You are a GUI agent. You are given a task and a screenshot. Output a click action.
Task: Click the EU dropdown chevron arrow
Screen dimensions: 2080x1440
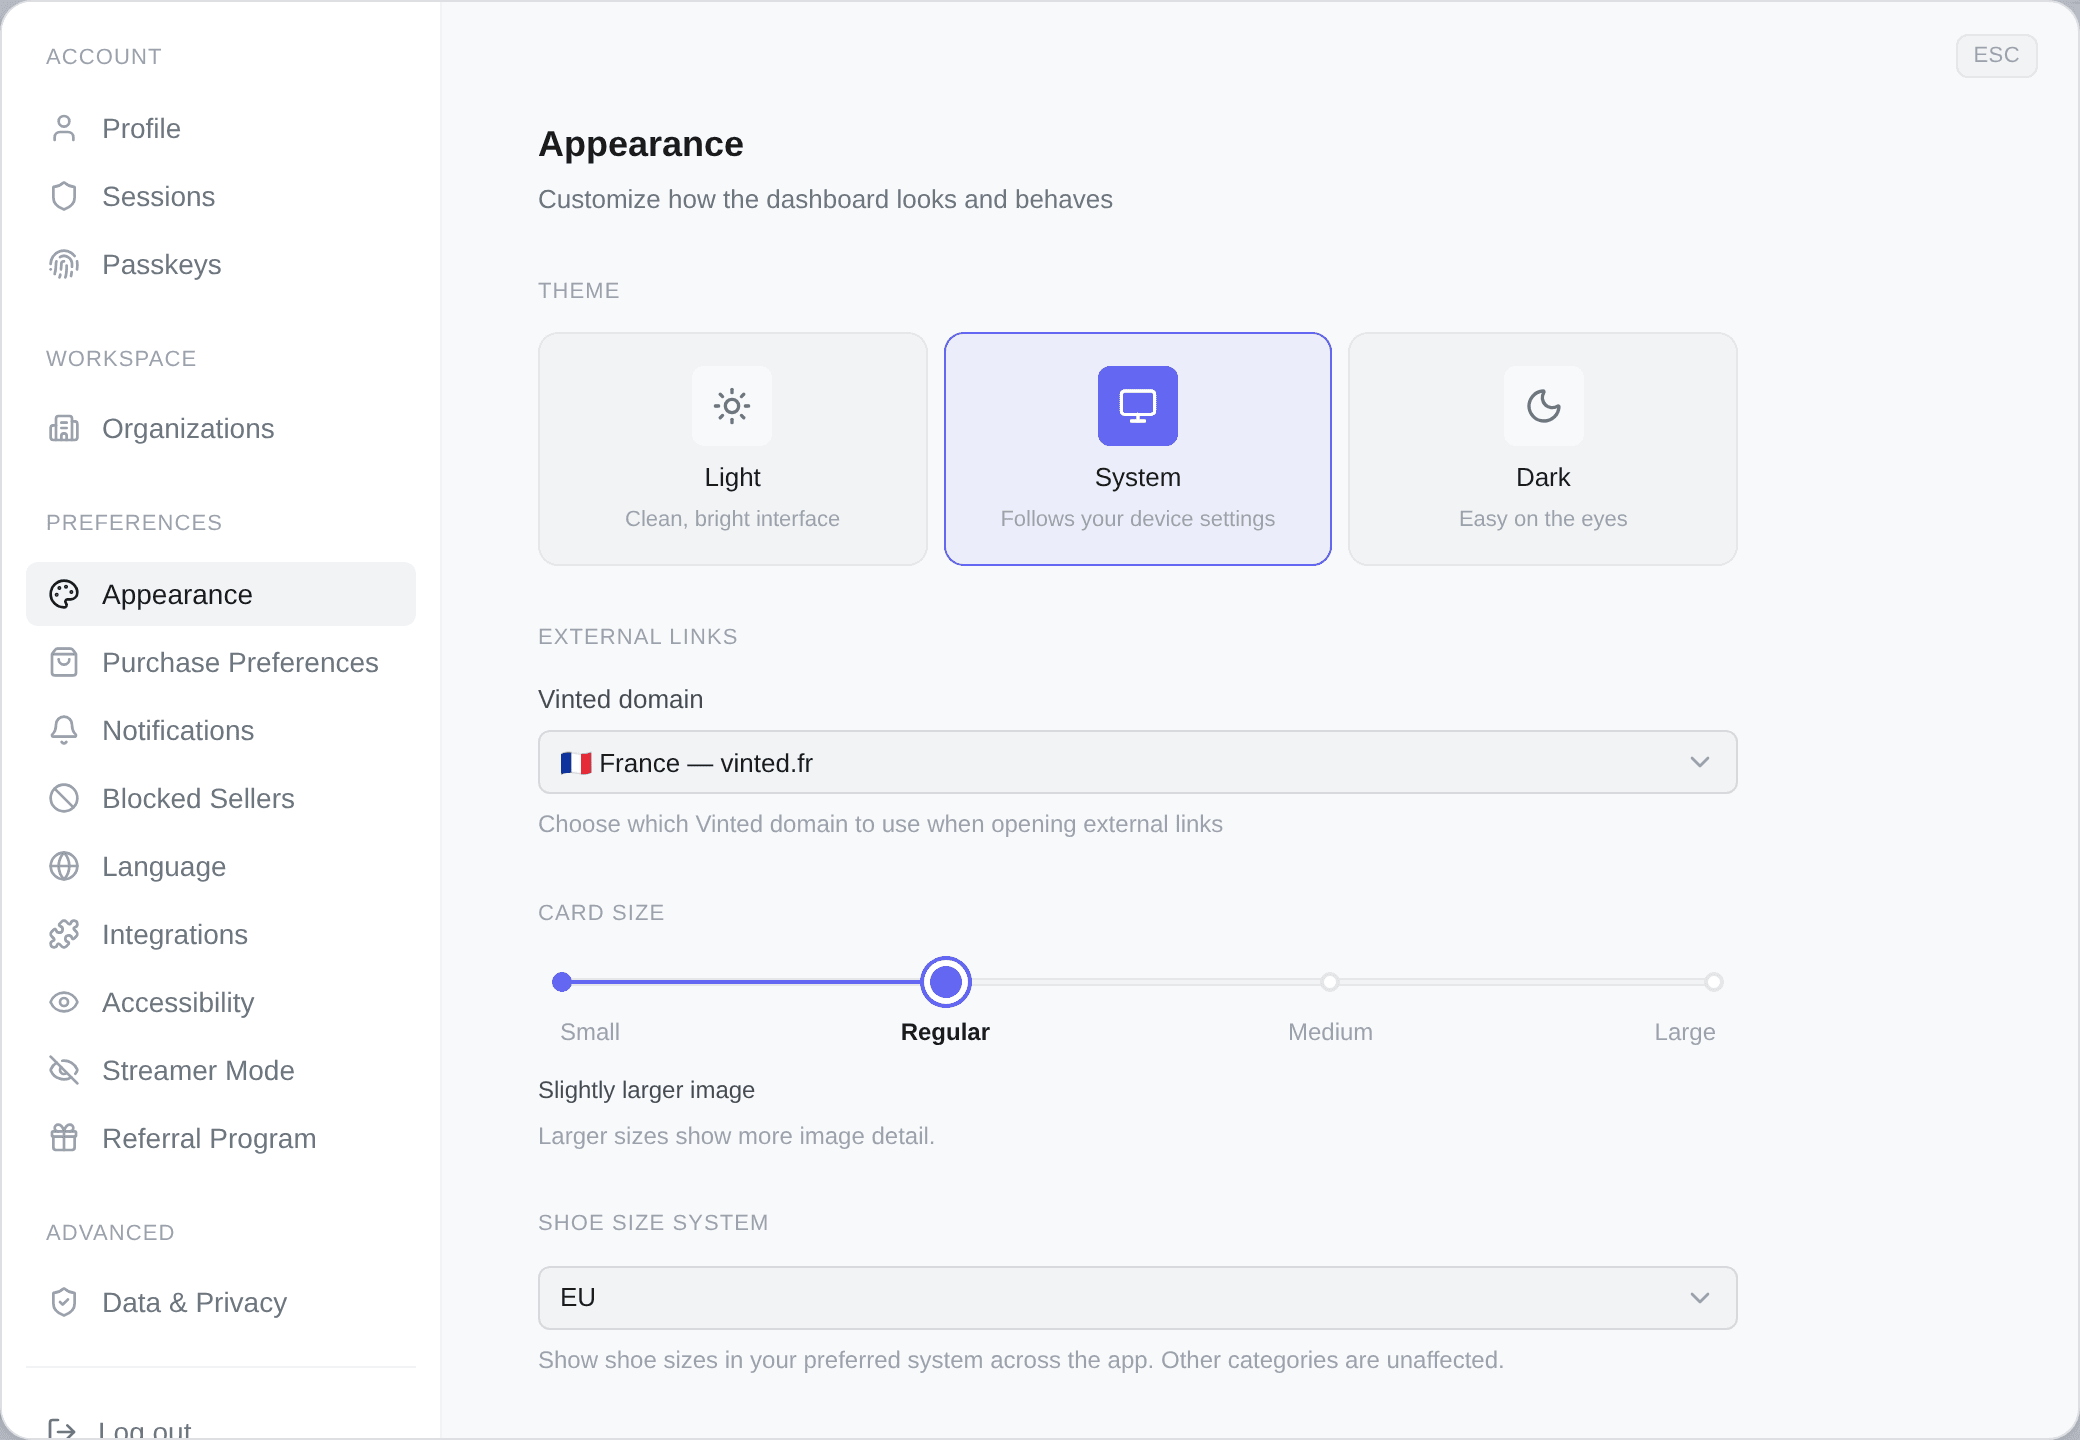(1700, 1299)
